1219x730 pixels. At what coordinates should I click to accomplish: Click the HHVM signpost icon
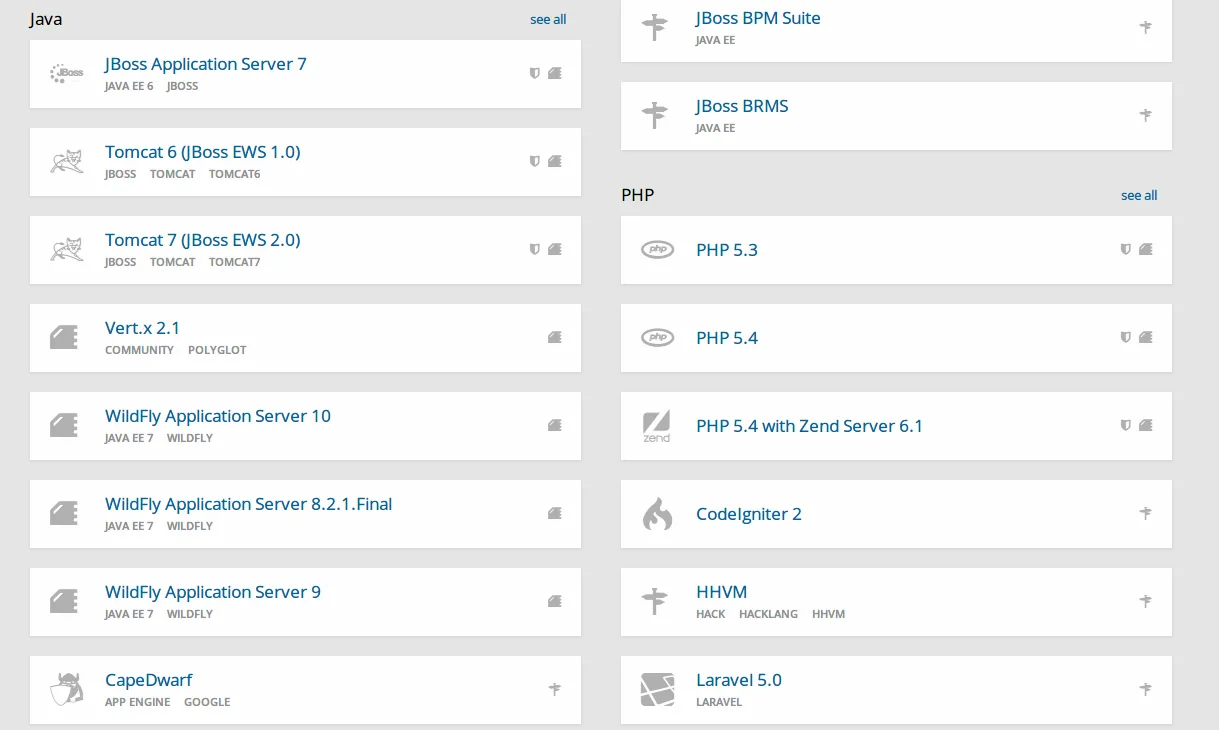(x=655, y=602)
